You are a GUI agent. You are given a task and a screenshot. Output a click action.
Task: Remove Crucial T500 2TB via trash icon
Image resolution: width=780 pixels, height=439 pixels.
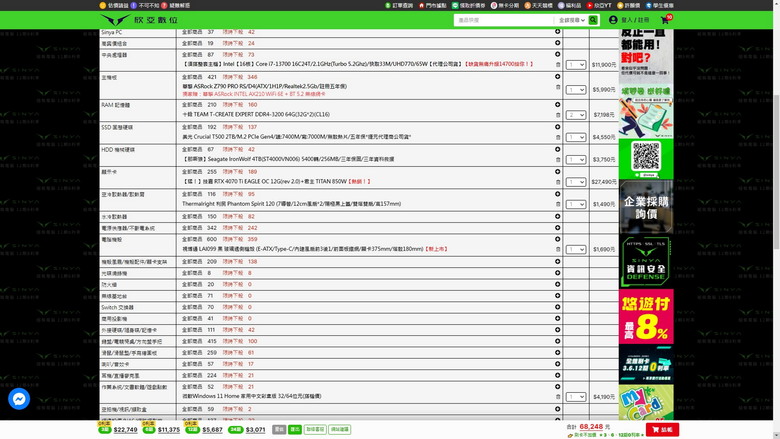558,137
